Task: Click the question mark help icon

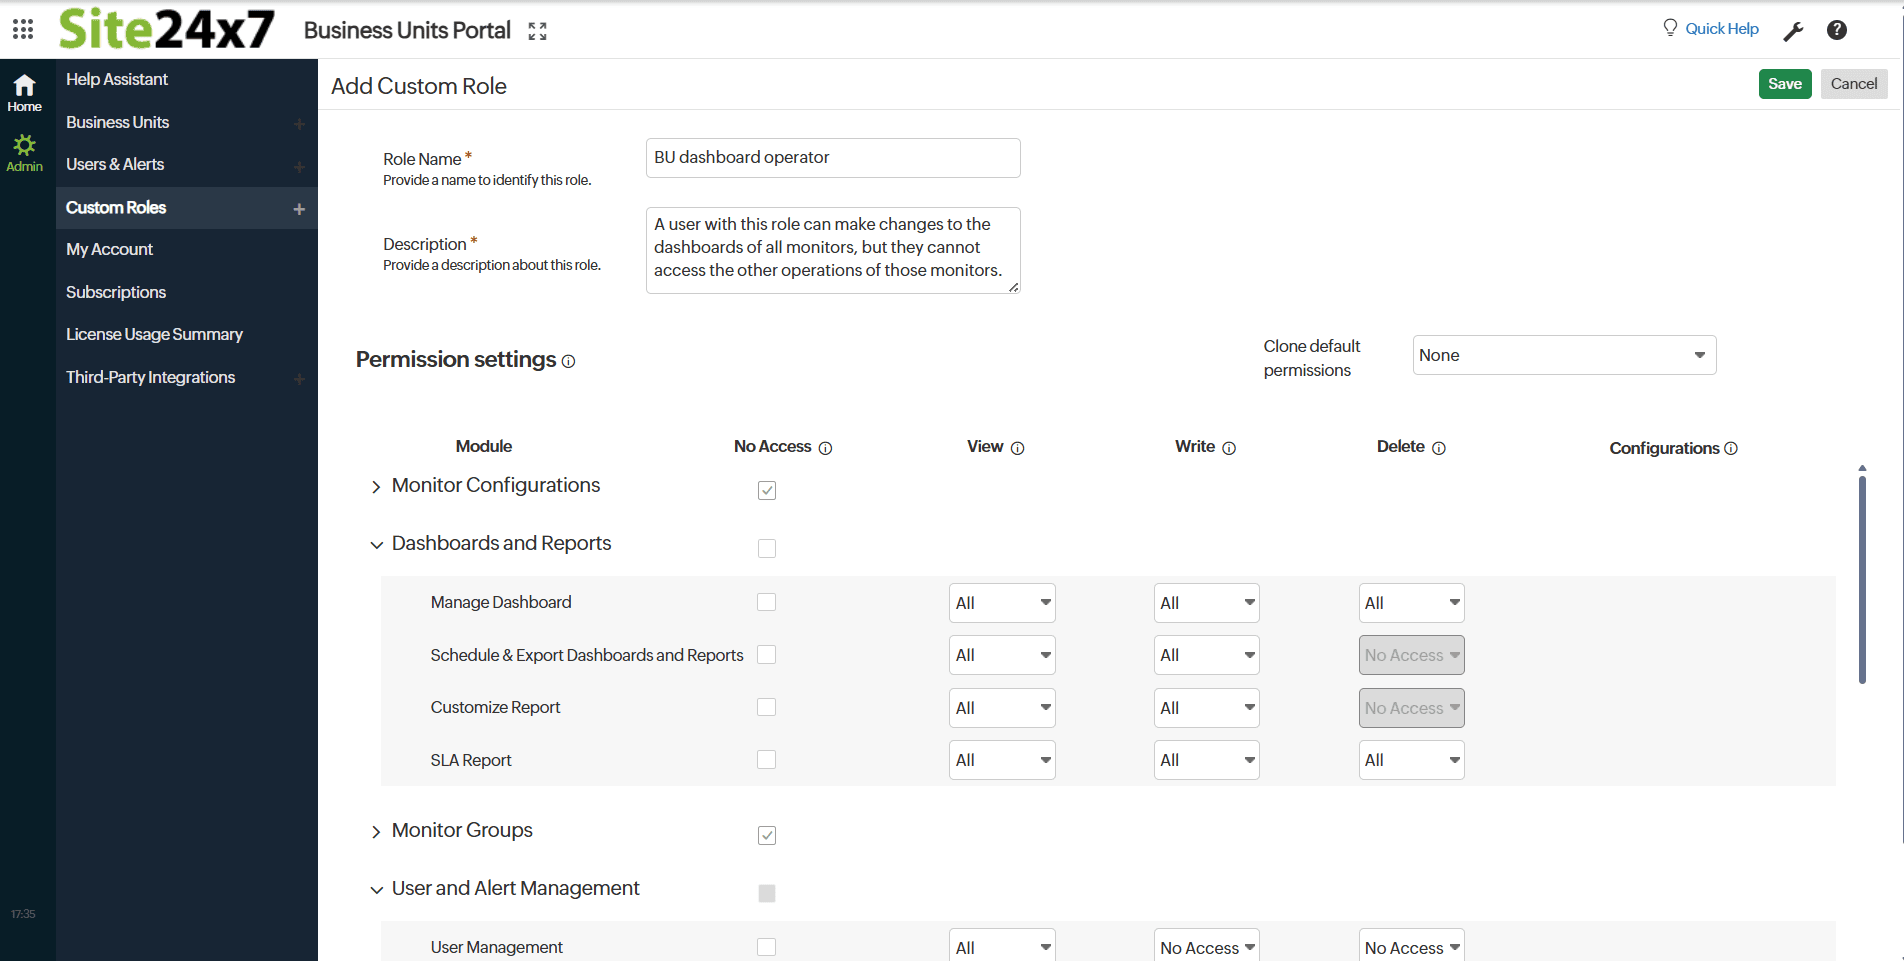Action: (1836, 30)
